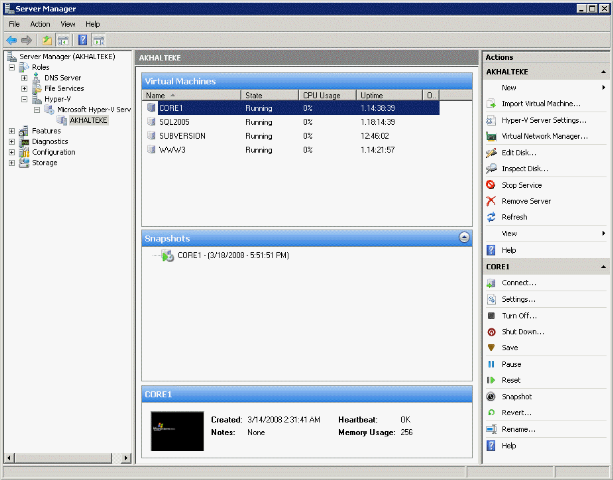613x480 pixels.
Task: Click the Shut Down power icon
Action: tap(491, 331)
